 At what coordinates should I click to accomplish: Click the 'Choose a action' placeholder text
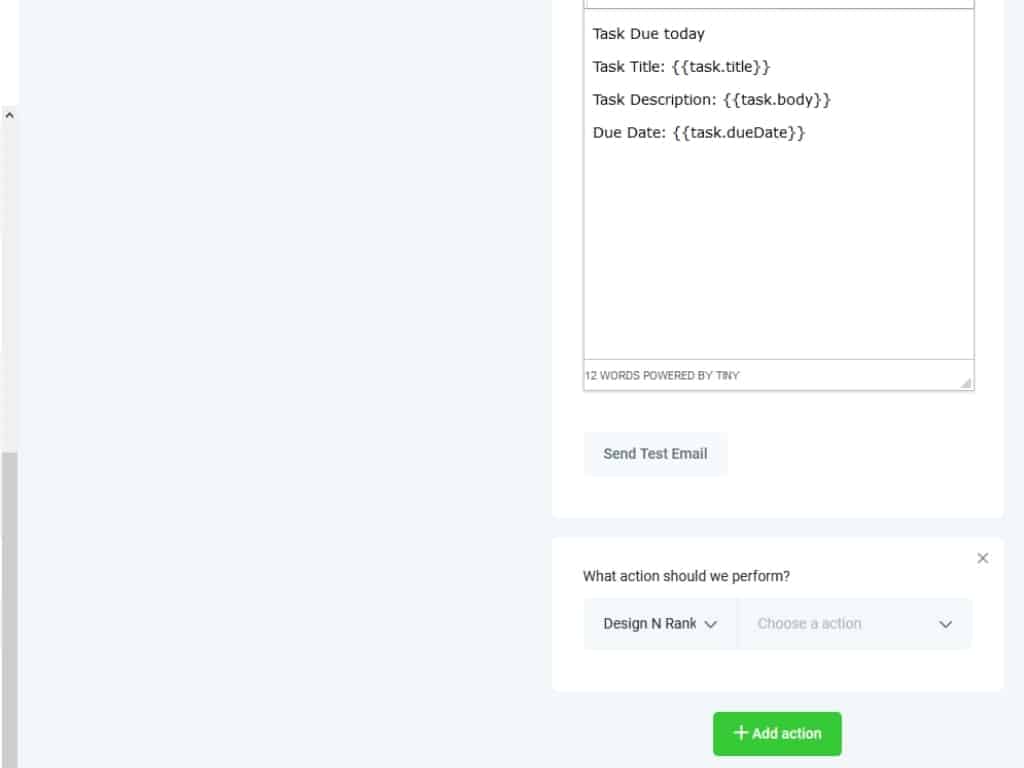[x=809, y=624]
